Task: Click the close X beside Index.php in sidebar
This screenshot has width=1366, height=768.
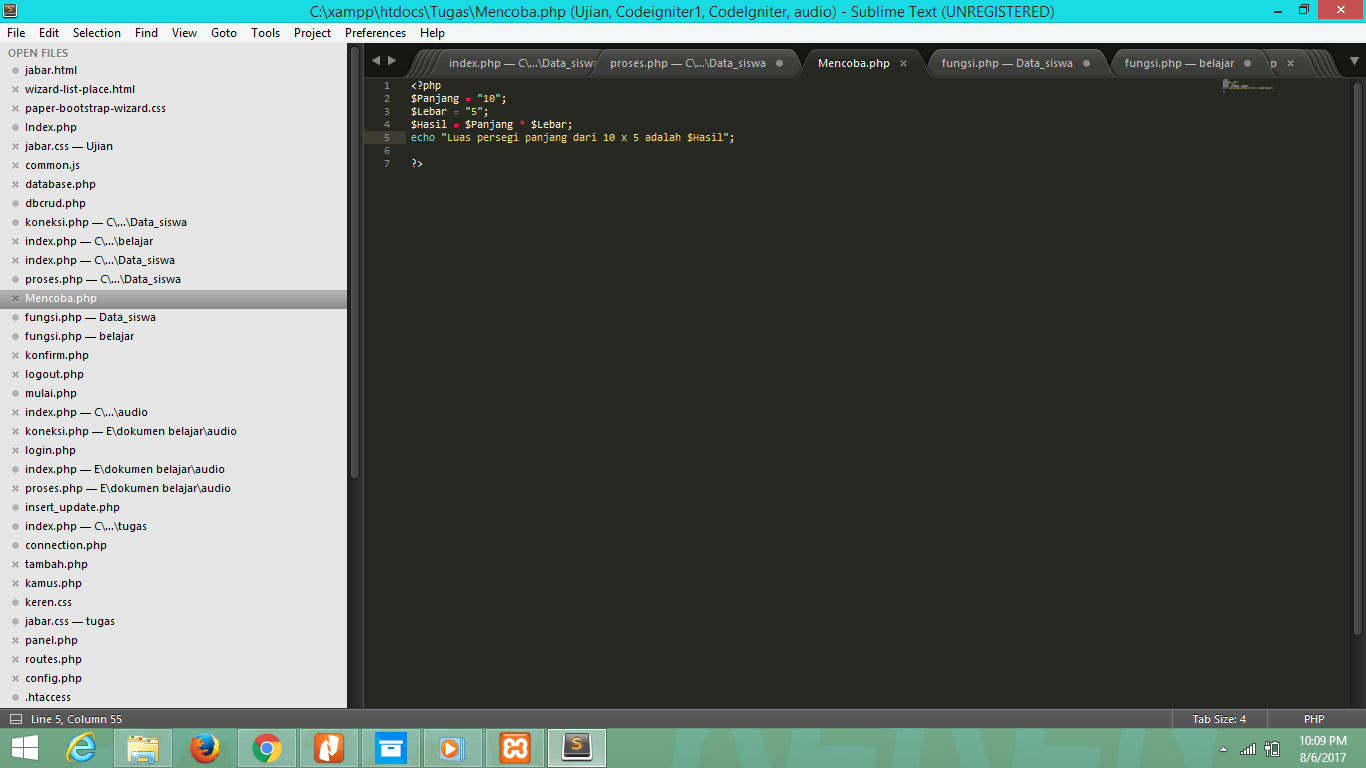Action: (x=13, y=127)
